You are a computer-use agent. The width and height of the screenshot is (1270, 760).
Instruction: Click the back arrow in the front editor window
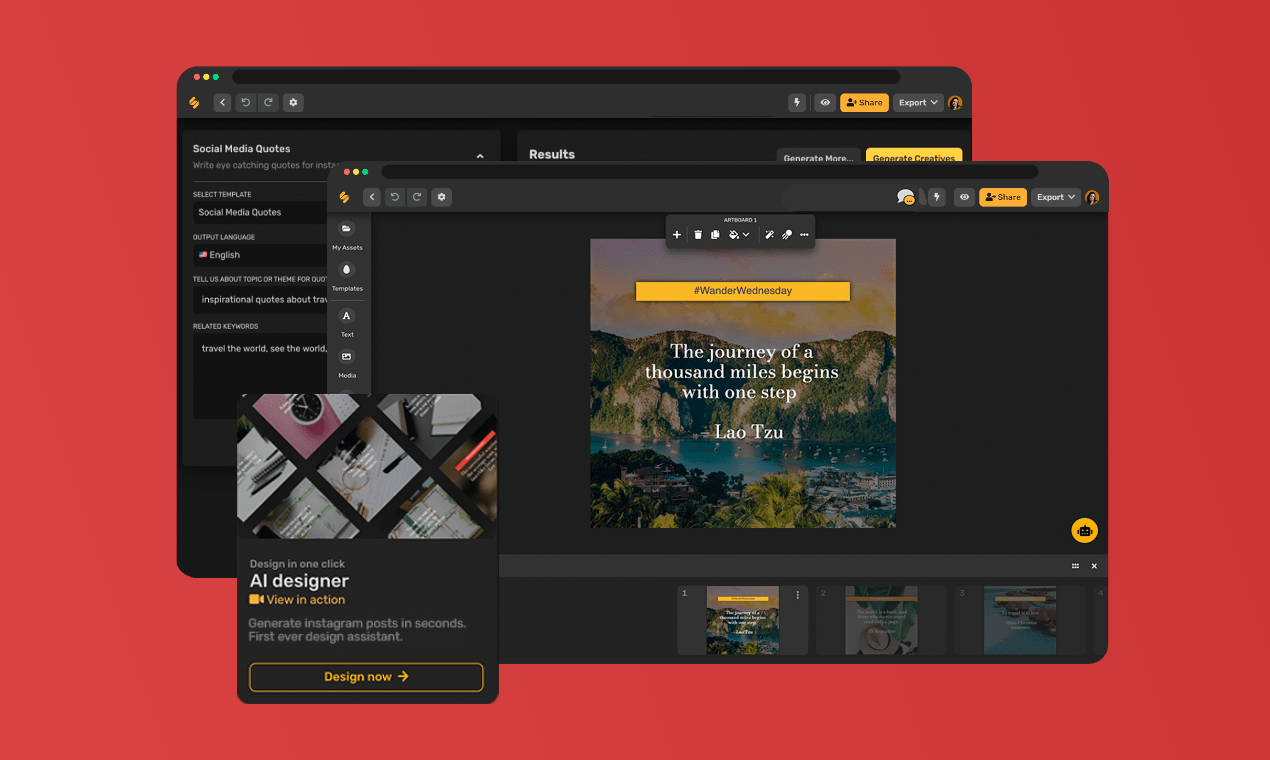click(371, 197)
